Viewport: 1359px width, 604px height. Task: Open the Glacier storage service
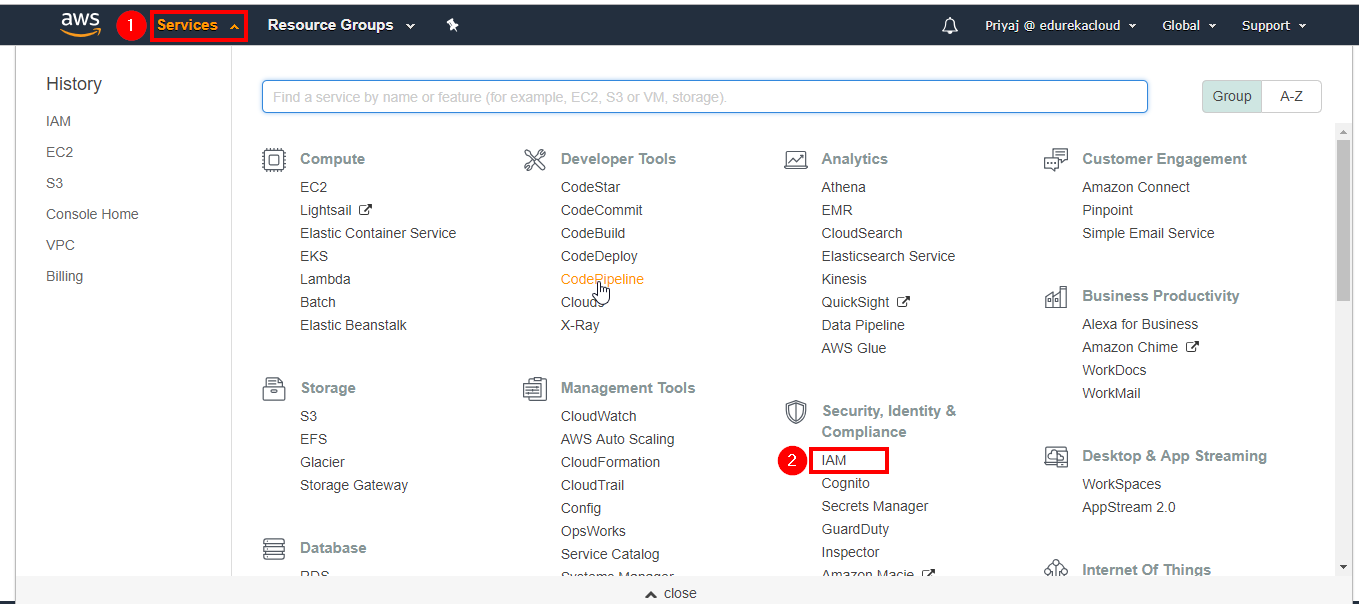[322, 462]
